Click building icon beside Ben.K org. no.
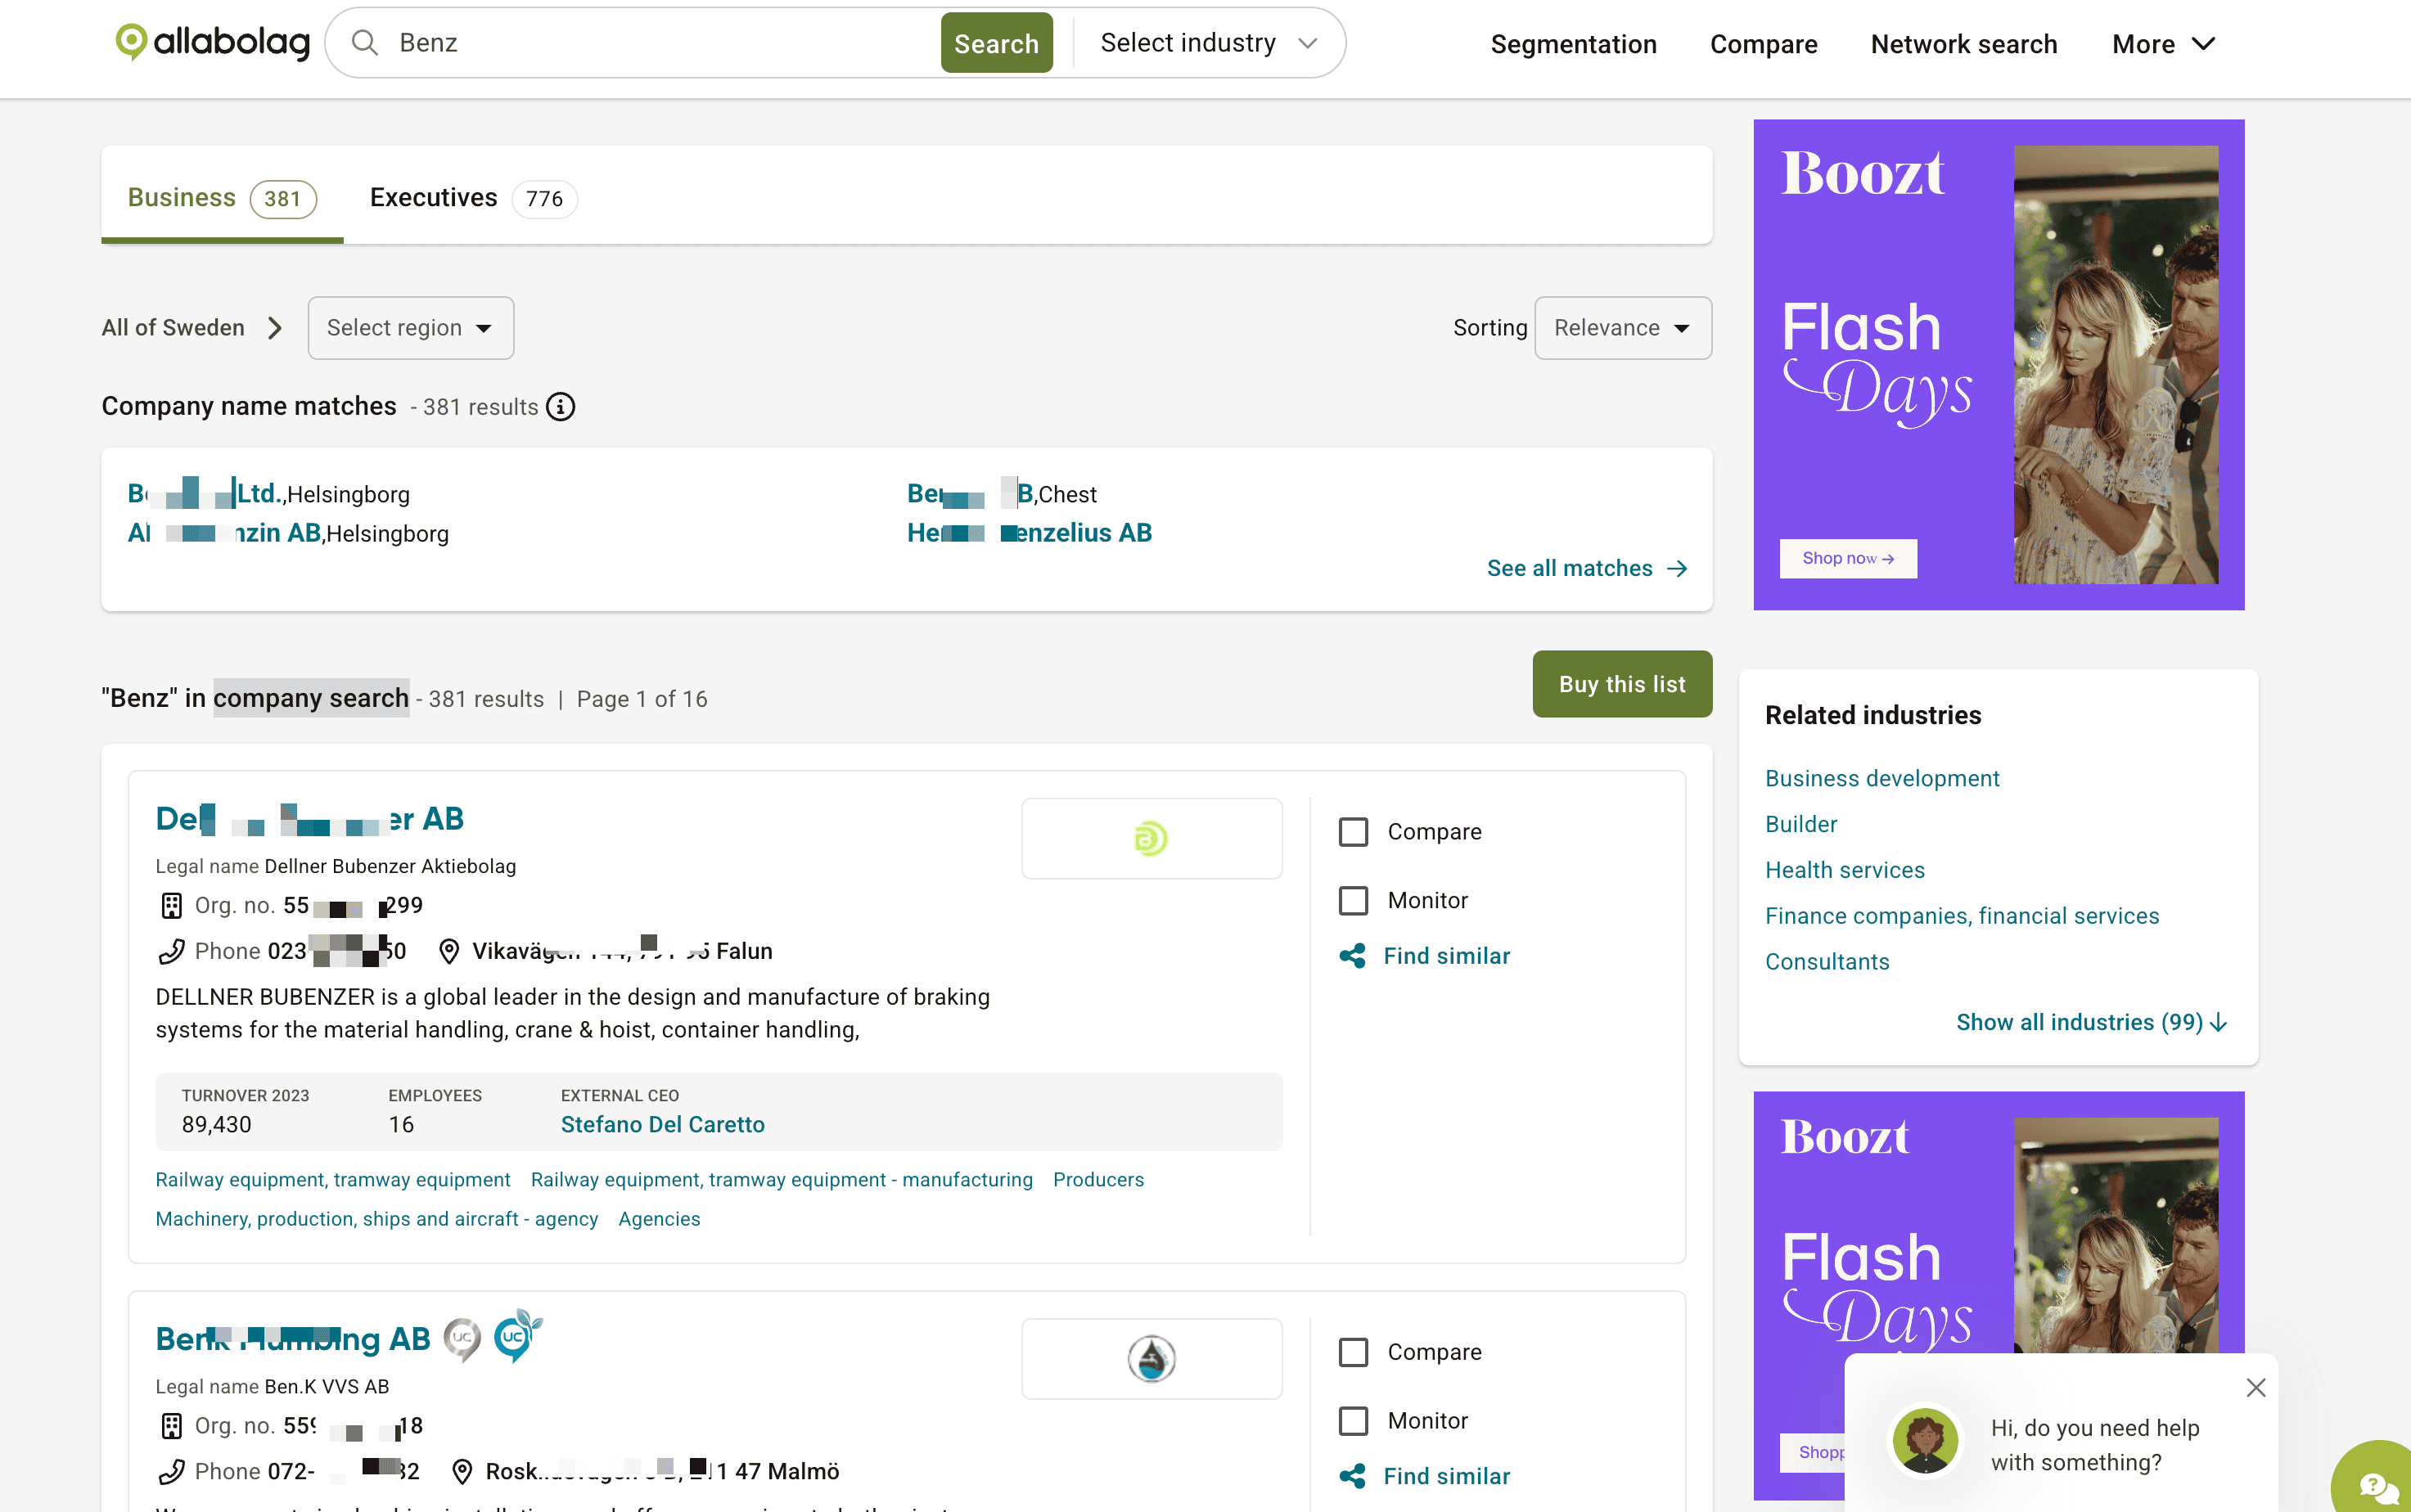 171,1425
